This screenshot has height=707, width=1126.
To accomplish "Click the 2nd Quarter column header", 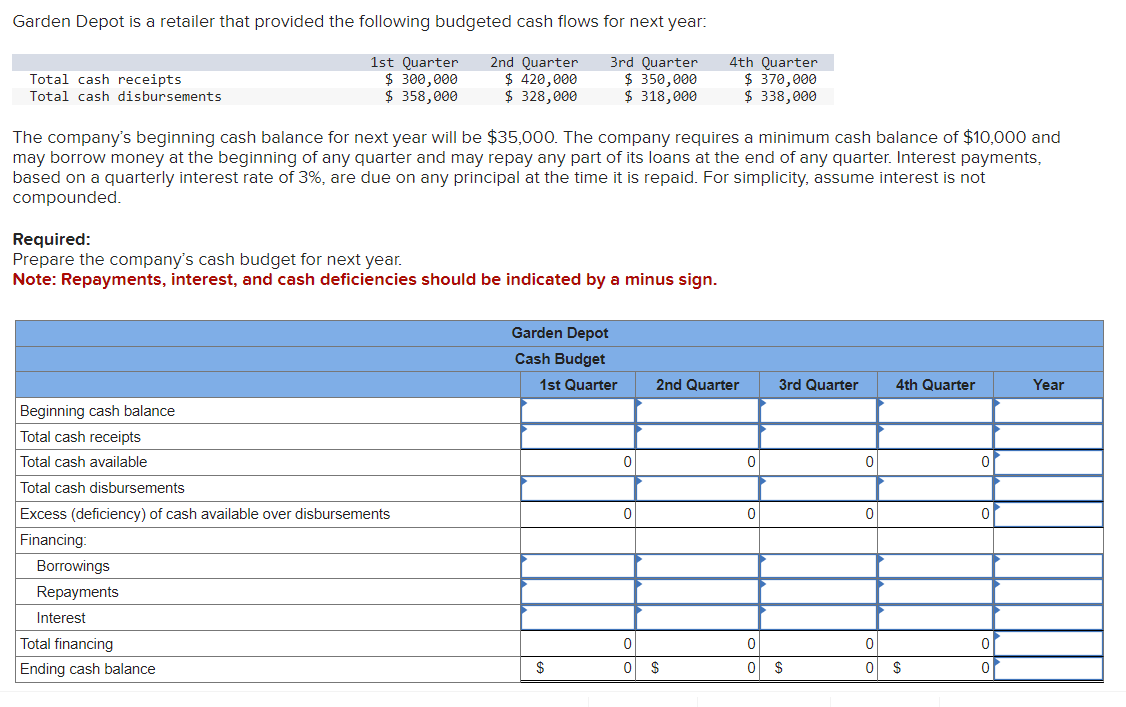I will (697, 384).
